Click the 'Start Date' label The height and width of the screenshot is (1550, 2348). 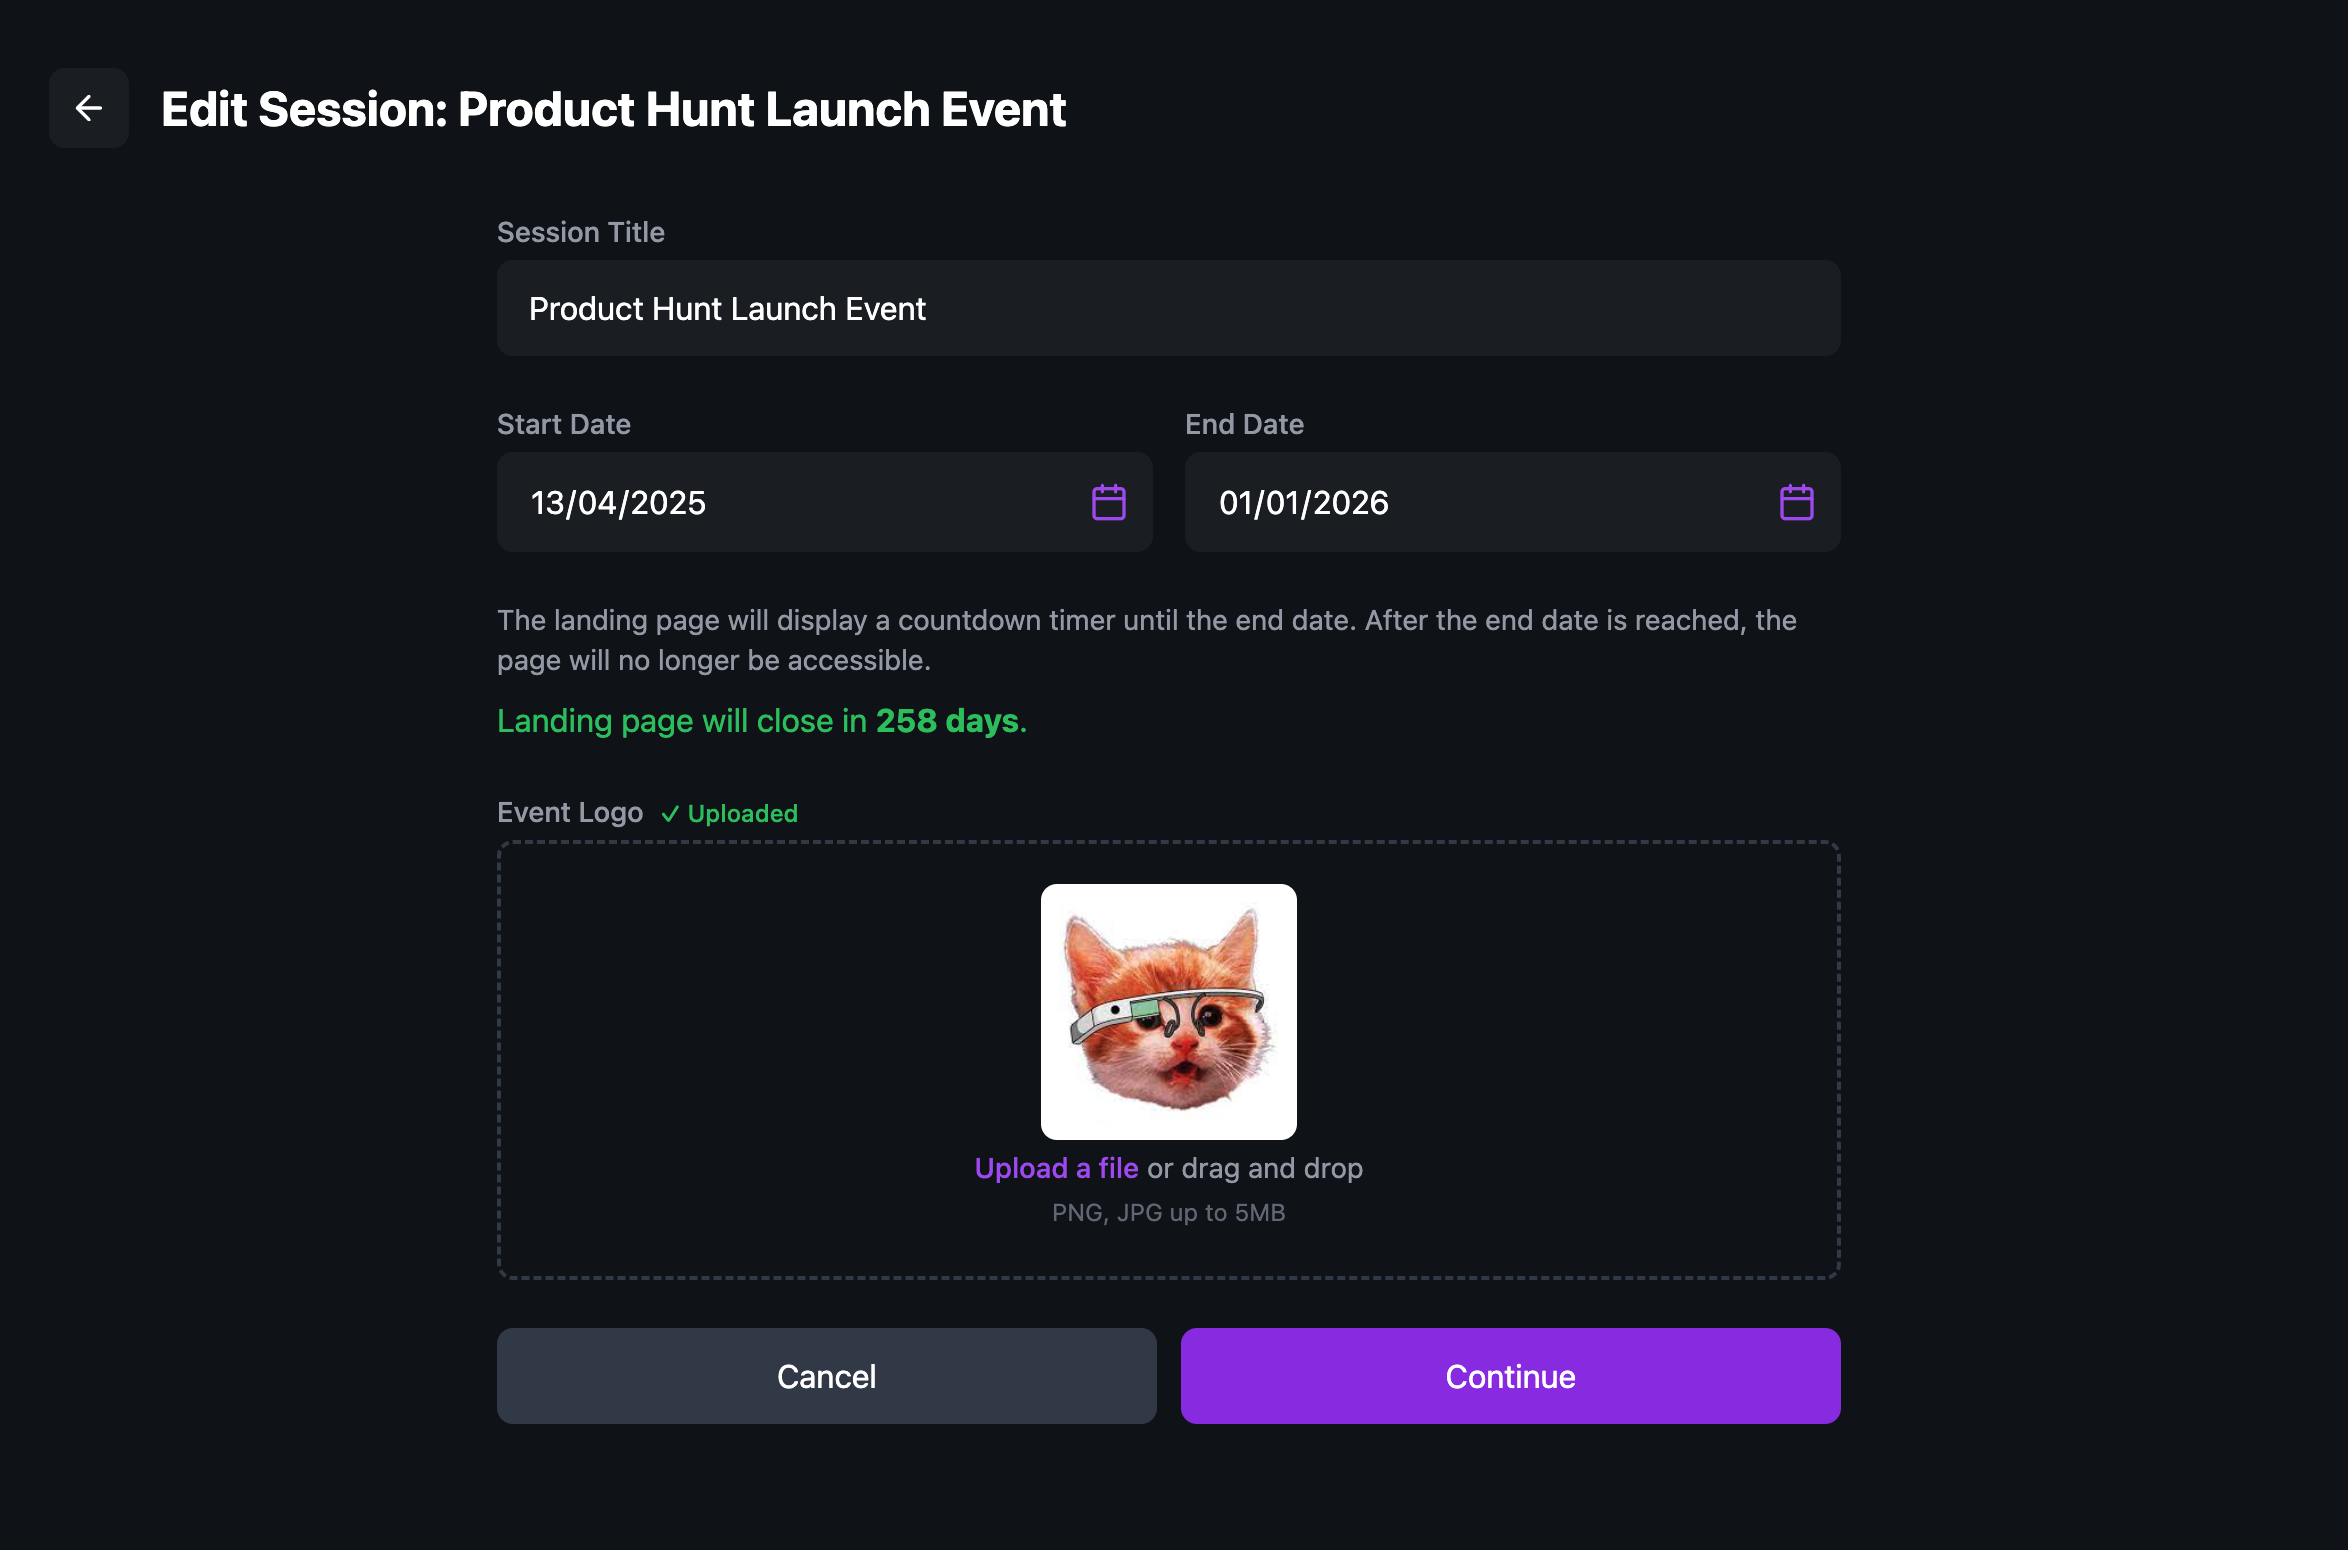click(563, 424)
